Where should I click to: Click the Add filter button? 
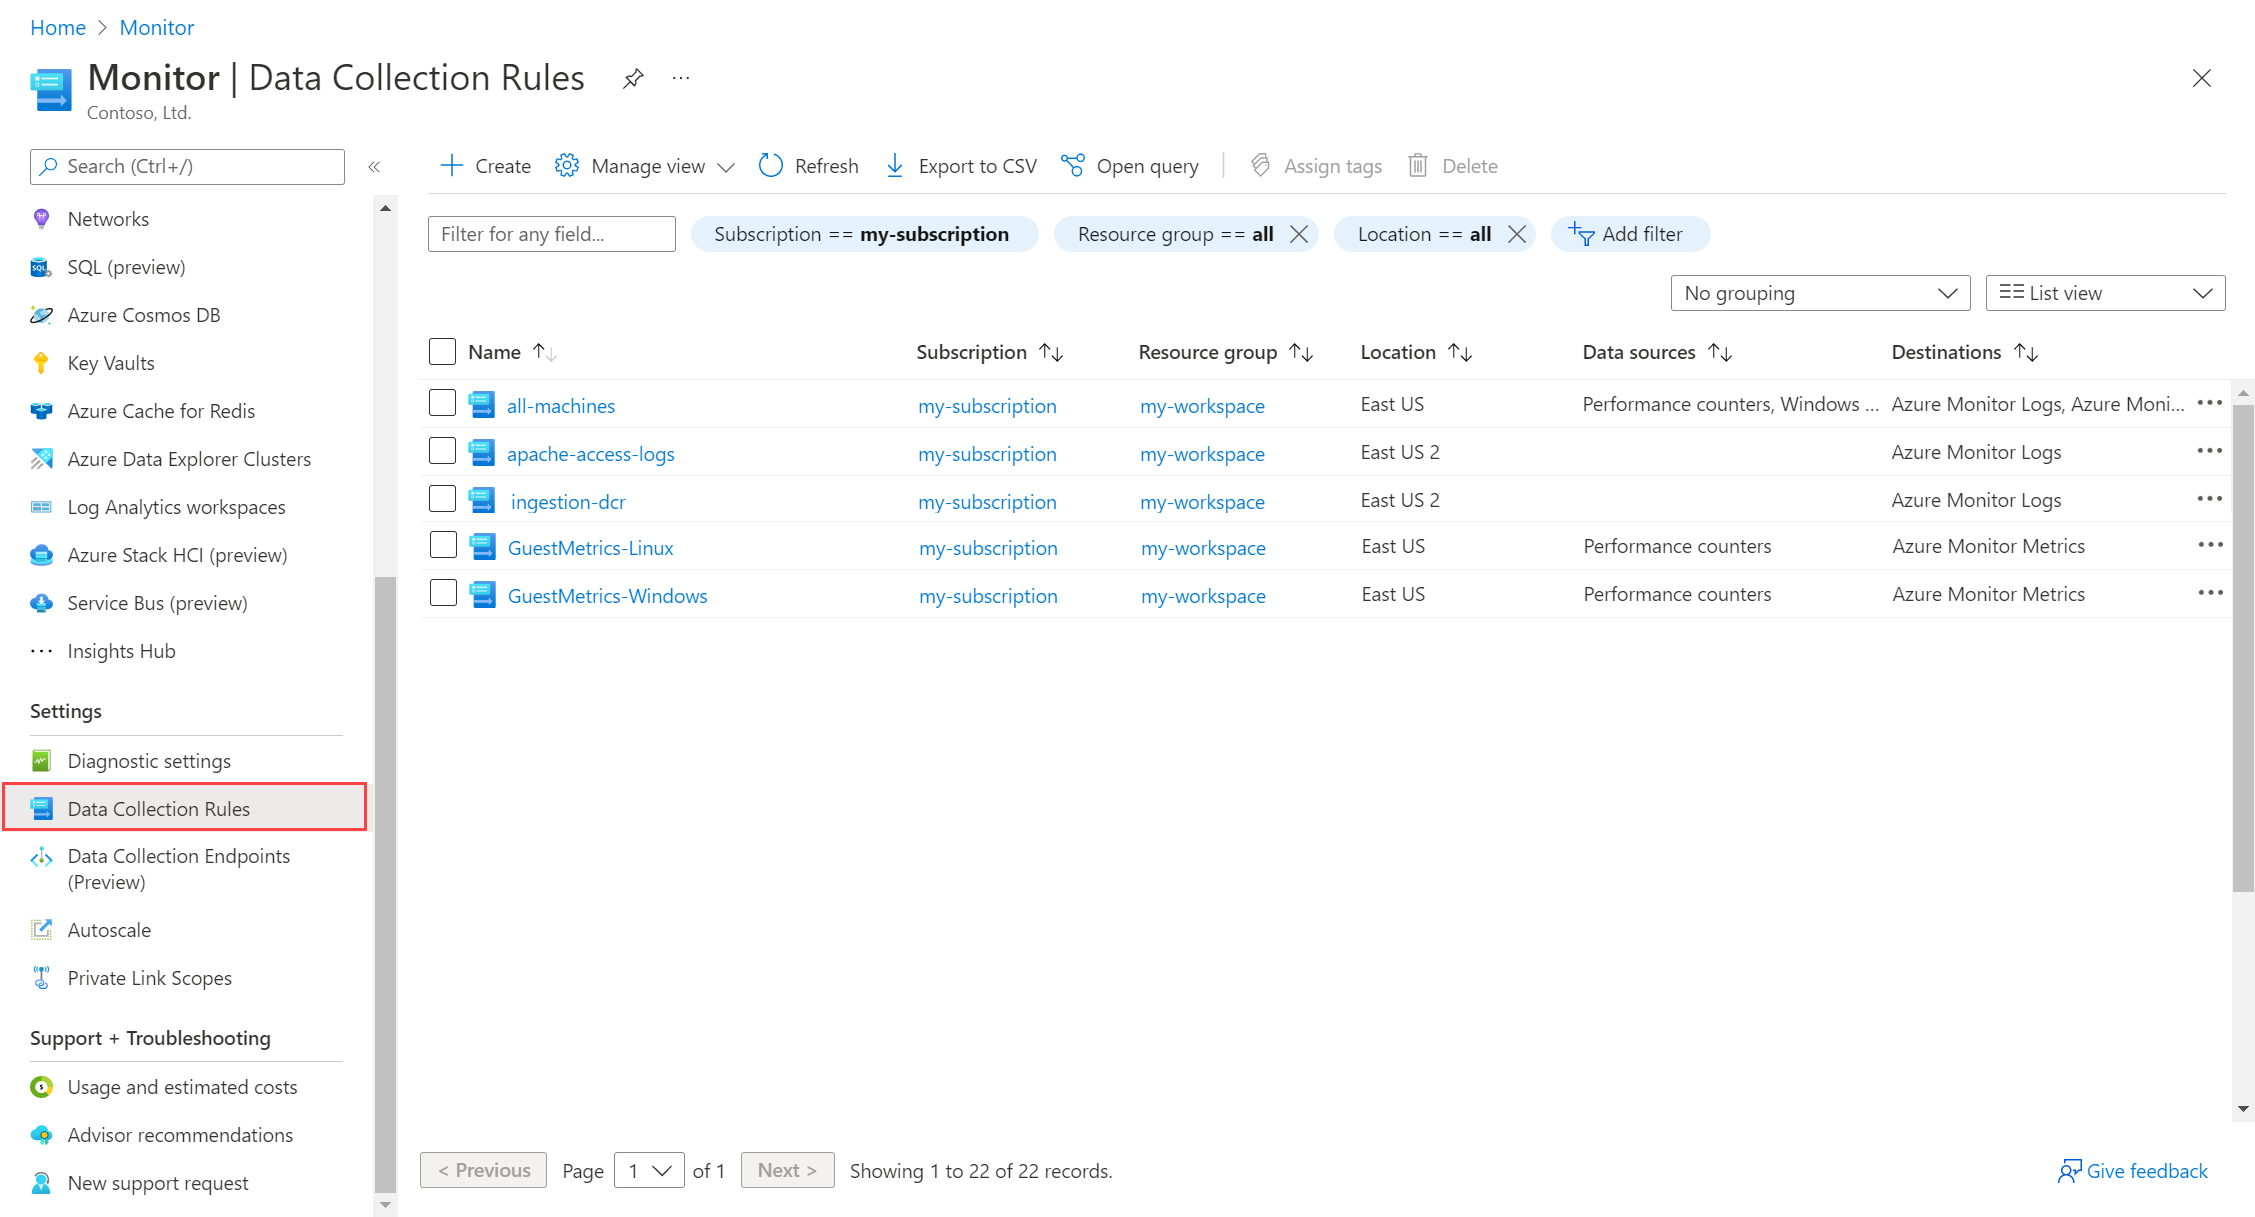click(1628, 234)
